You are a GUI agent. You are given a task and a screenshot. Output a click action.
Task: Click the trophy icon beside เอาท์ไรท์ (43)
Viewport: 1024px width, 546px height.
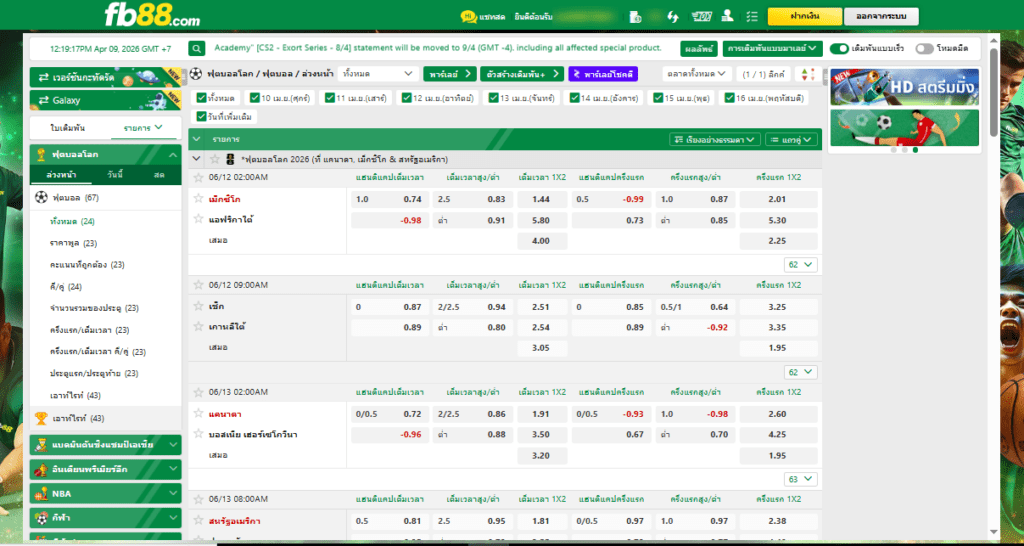(41, 418)
